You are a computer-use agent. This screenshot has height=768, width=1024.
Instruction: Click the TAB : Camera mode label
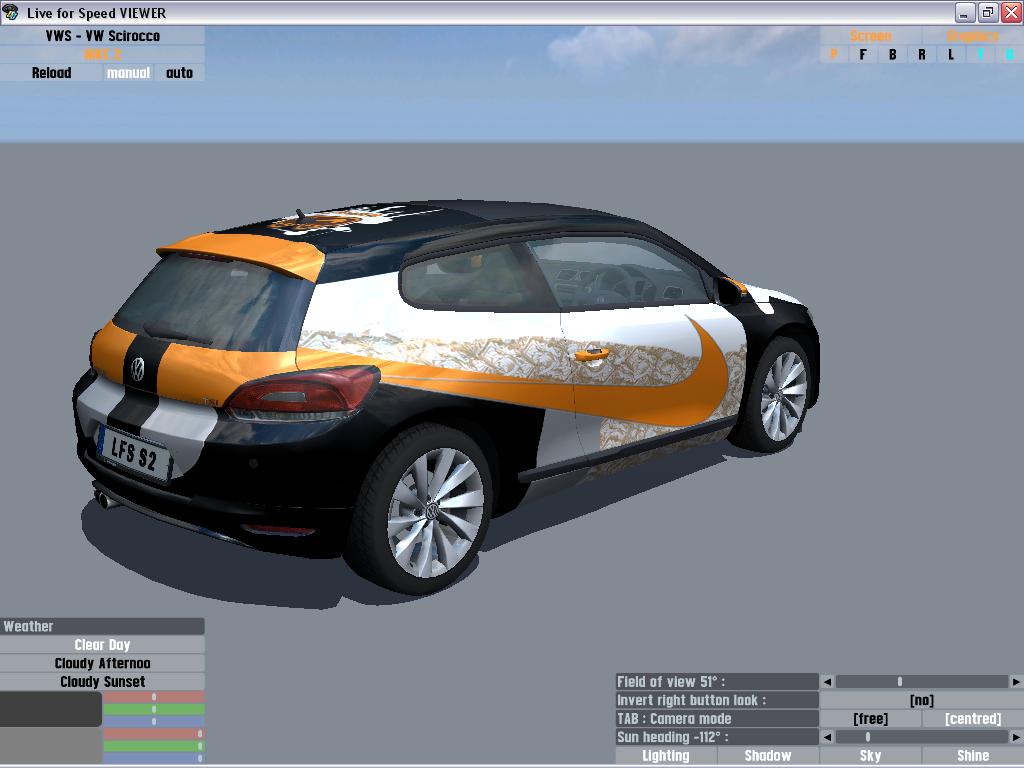tap(717, 718)
